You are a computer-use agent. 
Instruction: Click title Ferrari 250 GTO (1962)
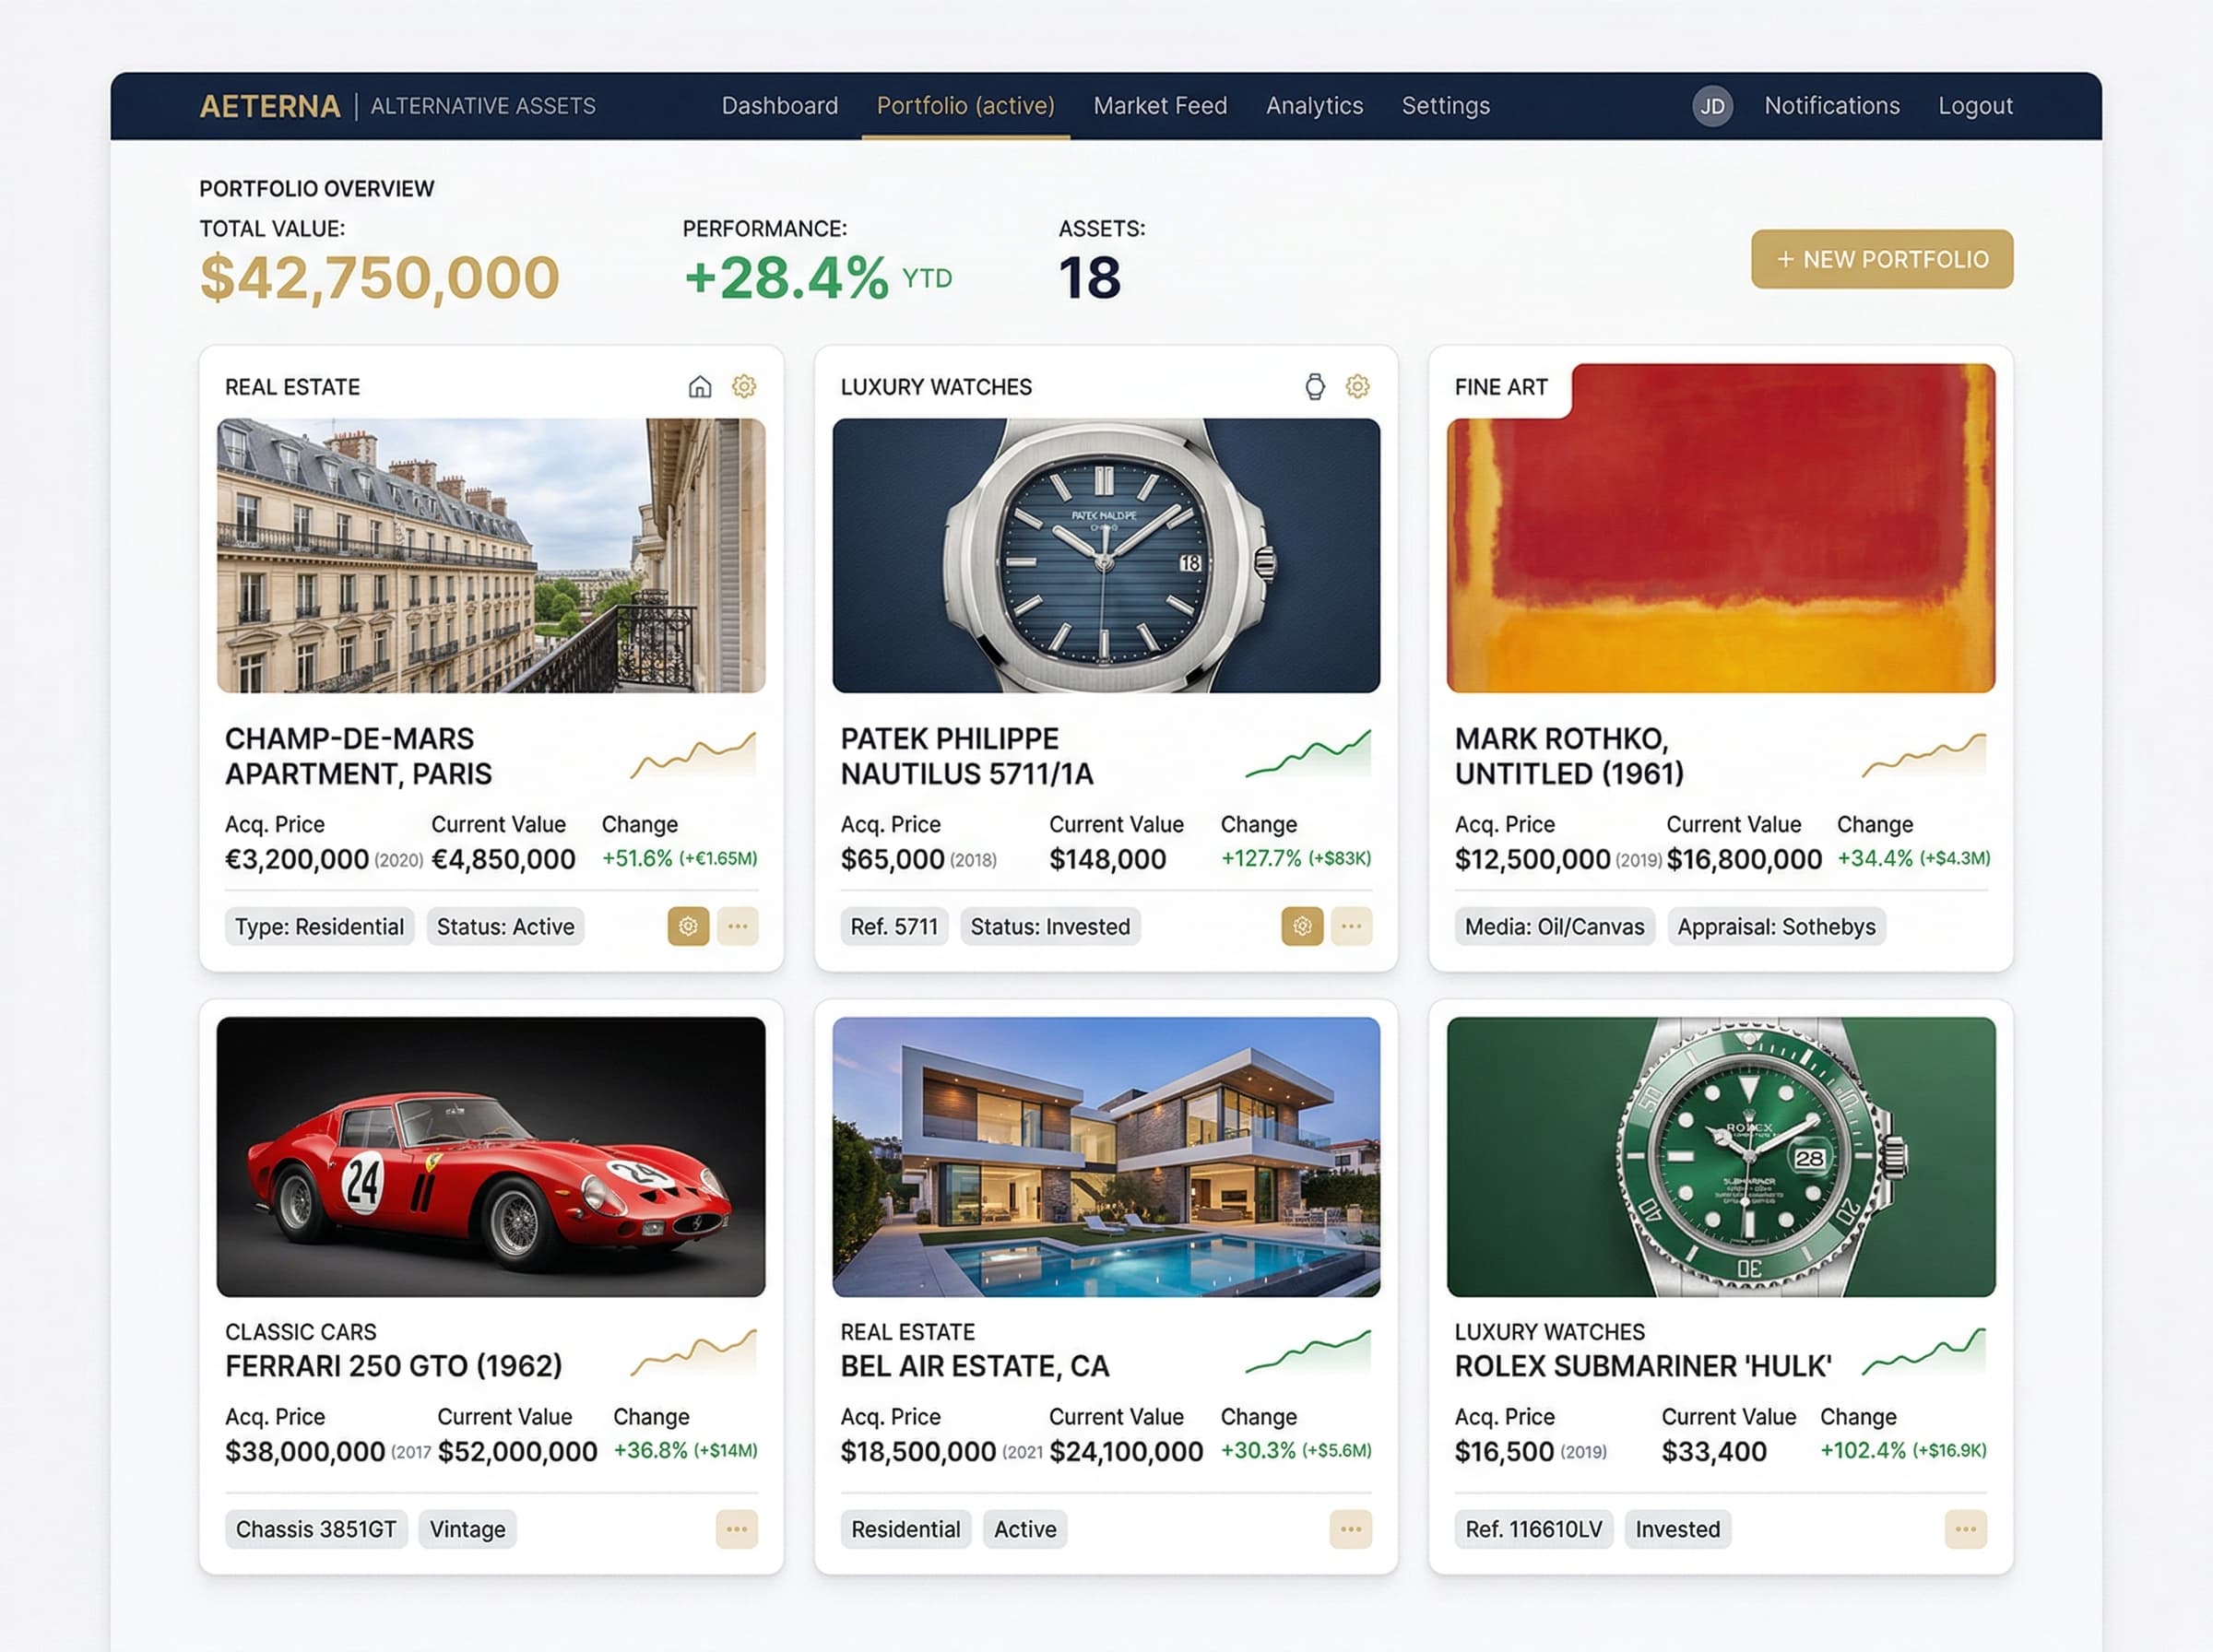pyautogui.click(x=394, y=1366)
